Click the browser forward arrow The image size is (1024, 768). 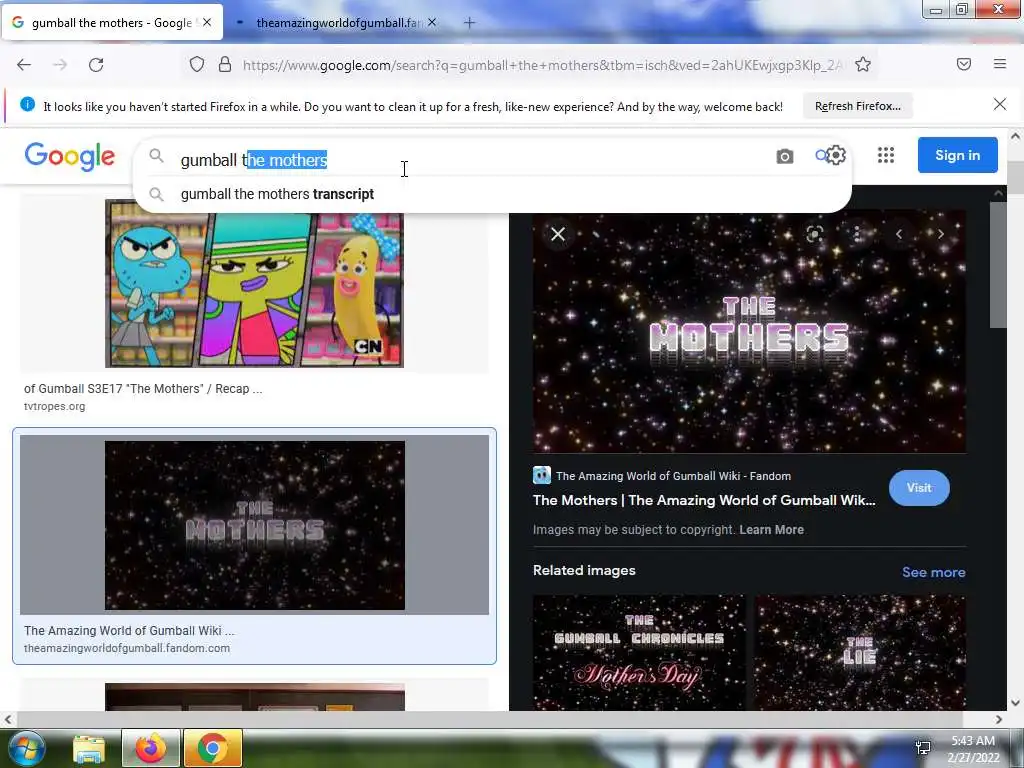tap(60, 65)
